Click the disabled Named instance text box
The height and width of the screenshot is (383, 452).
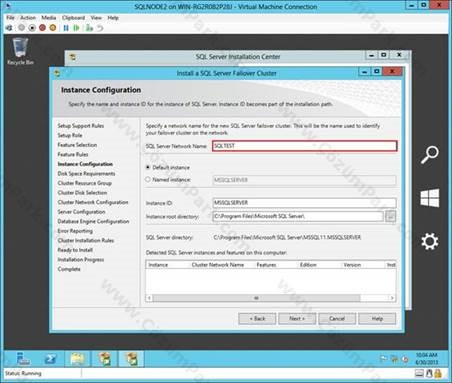(x=304, y=180)
